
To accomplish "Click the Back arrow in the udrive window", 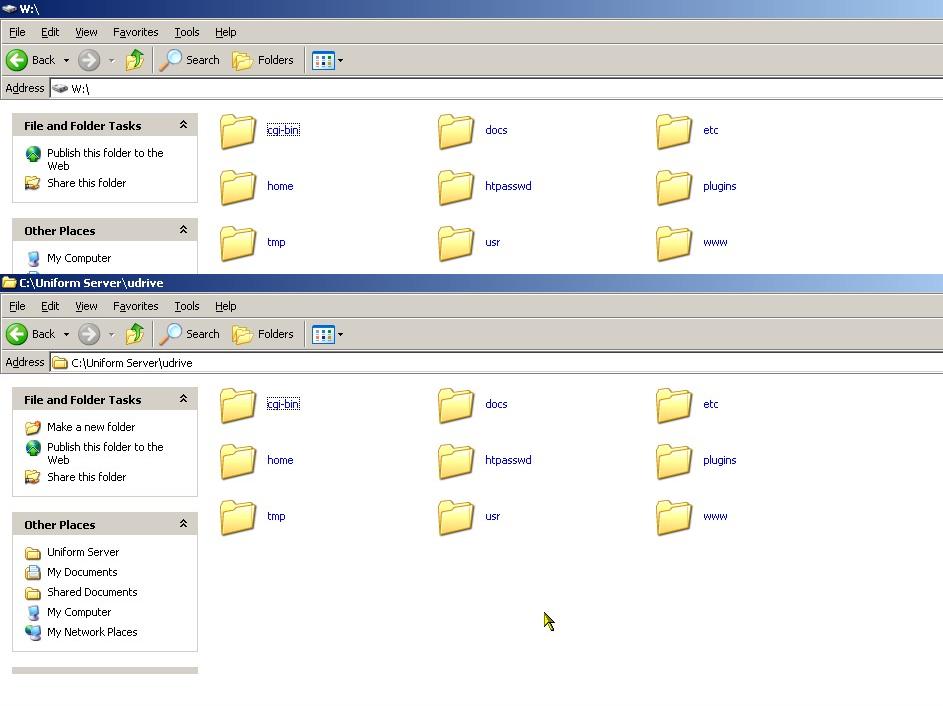I will click(17, 334).
